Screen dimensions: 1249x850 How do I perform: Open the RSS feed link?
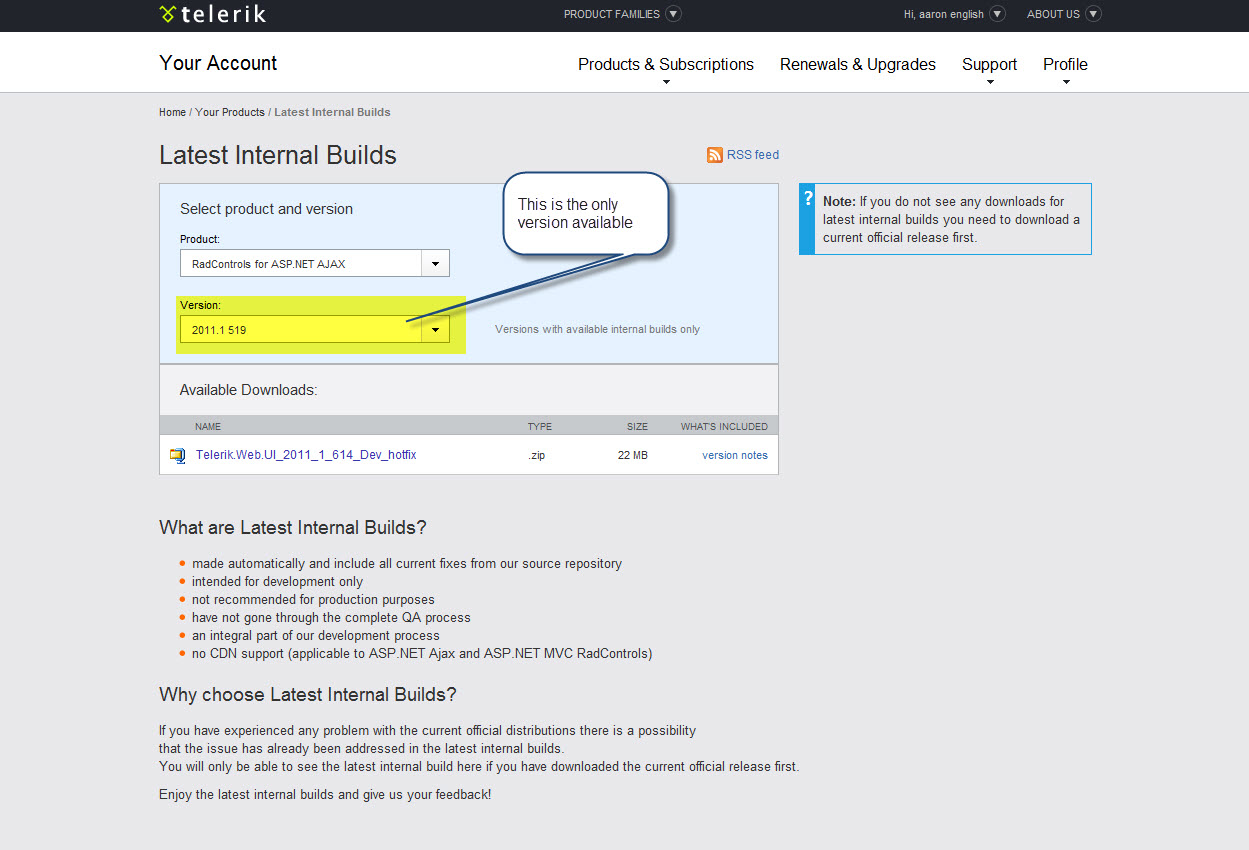pyautogui.click(x=753, y=155)
